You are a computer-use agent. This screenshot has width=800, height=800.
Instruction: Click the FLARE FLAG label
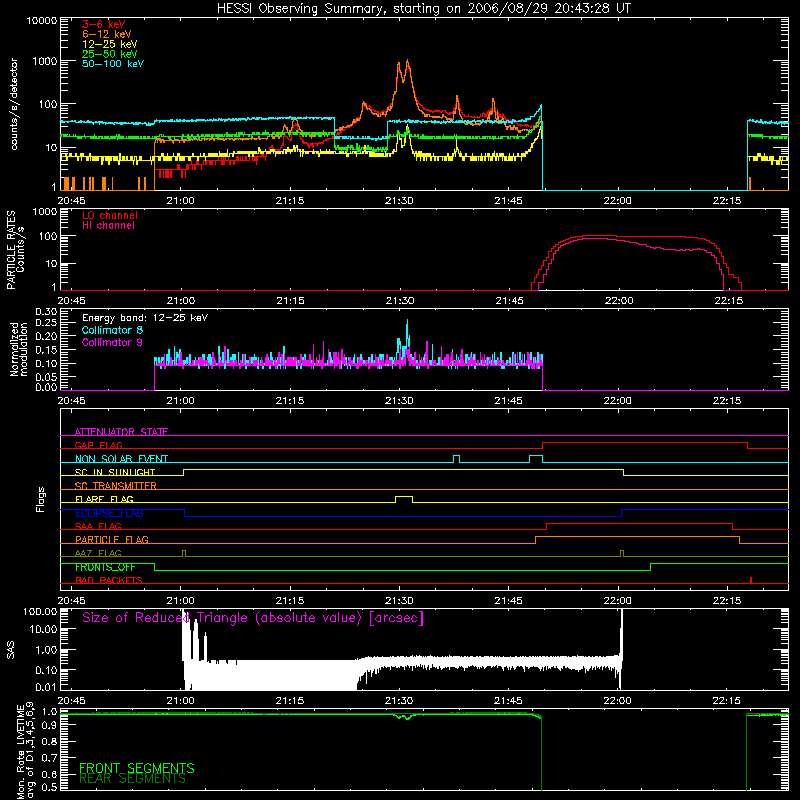pyautogui.click(x=104, y=499)
